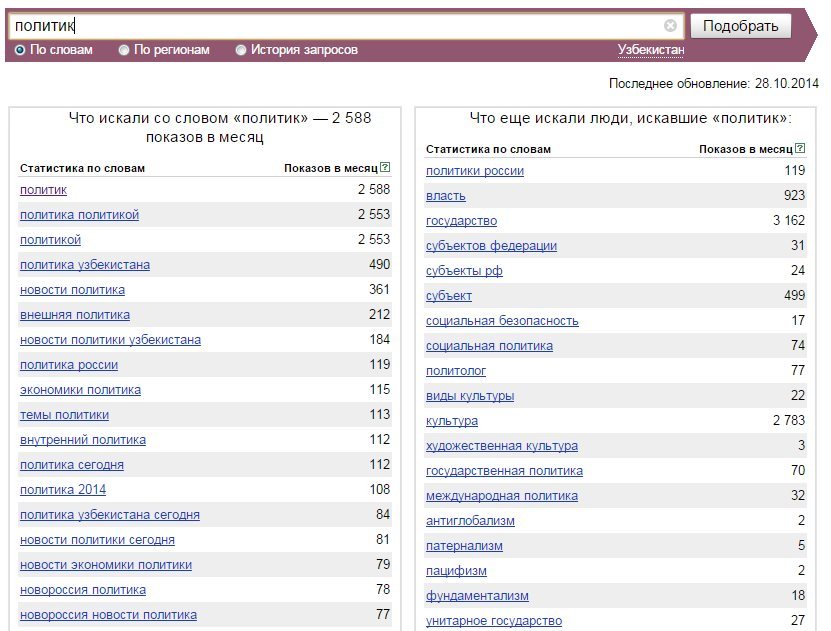This screenshot has width=831, height=631.
Task: Open the 'субъект' keyword link
Action: point(449,296)
